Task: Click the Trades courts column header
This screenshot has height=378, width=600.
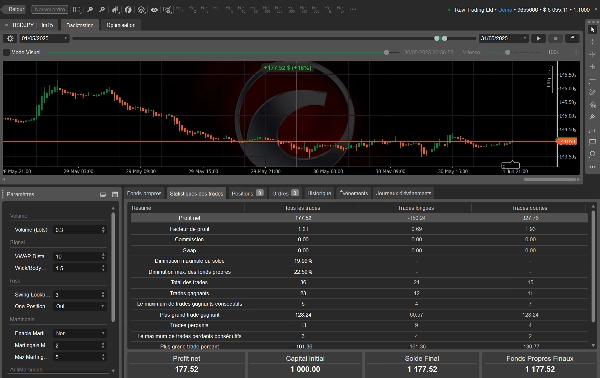Action: coord(530,208)
